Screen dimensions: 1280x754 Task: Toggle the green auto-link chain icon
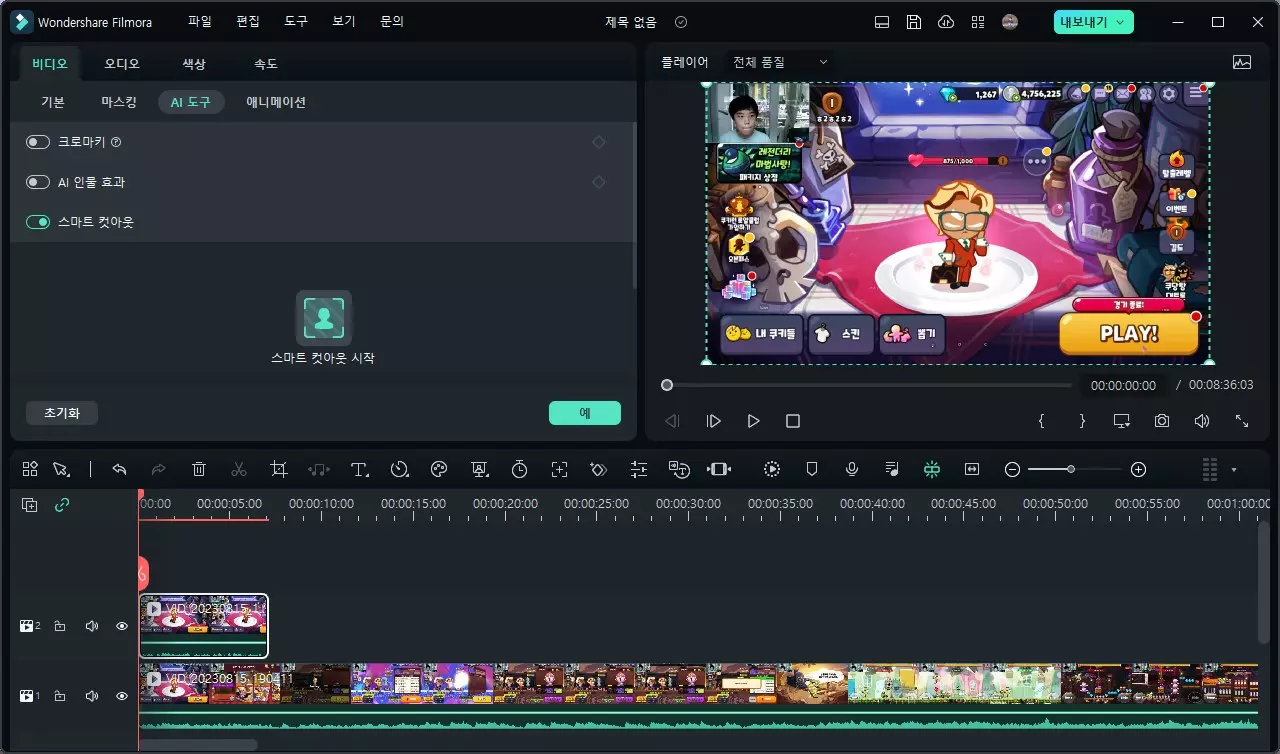tap(62, 505)
